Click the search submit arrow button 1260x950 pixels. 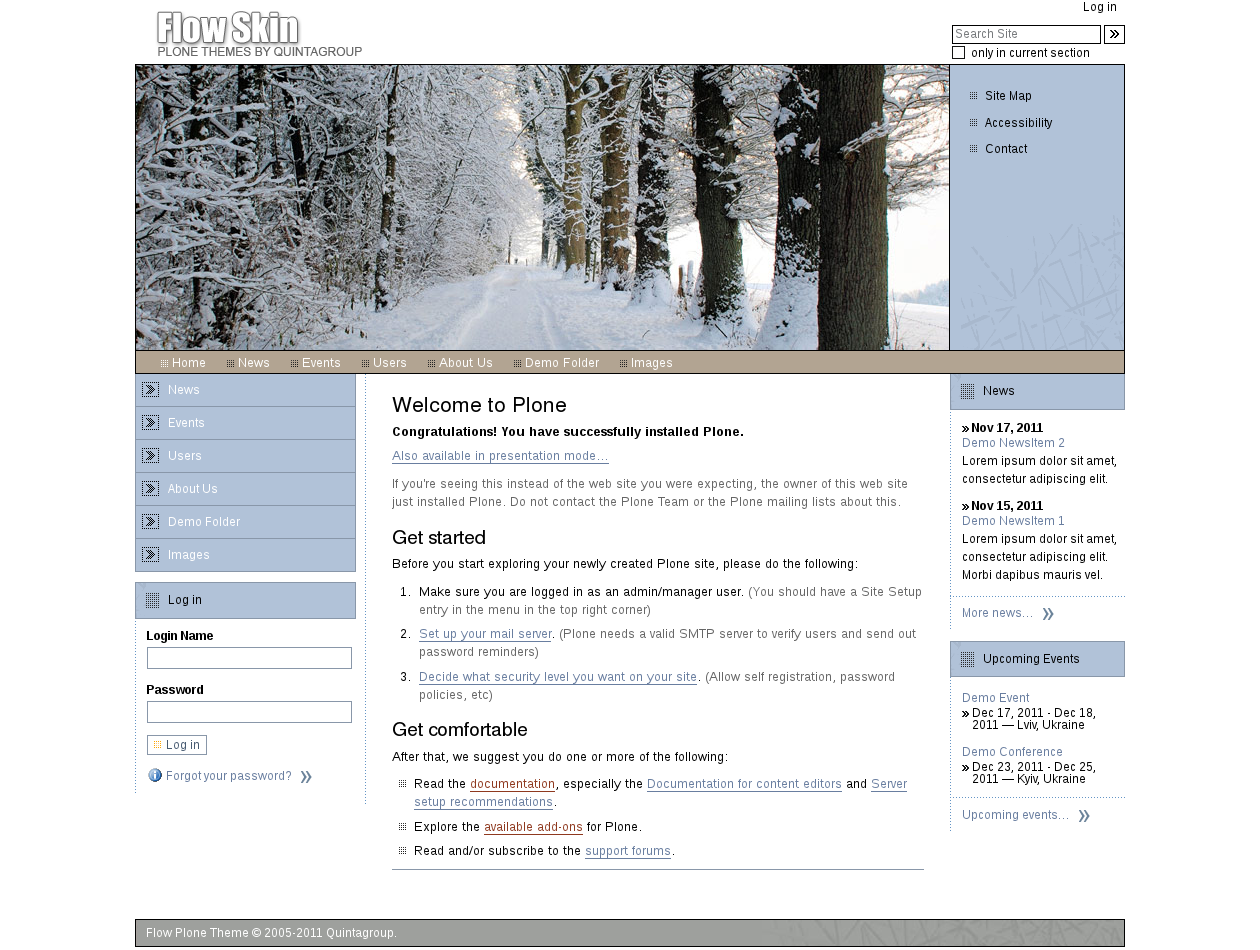coord(1114,34)
